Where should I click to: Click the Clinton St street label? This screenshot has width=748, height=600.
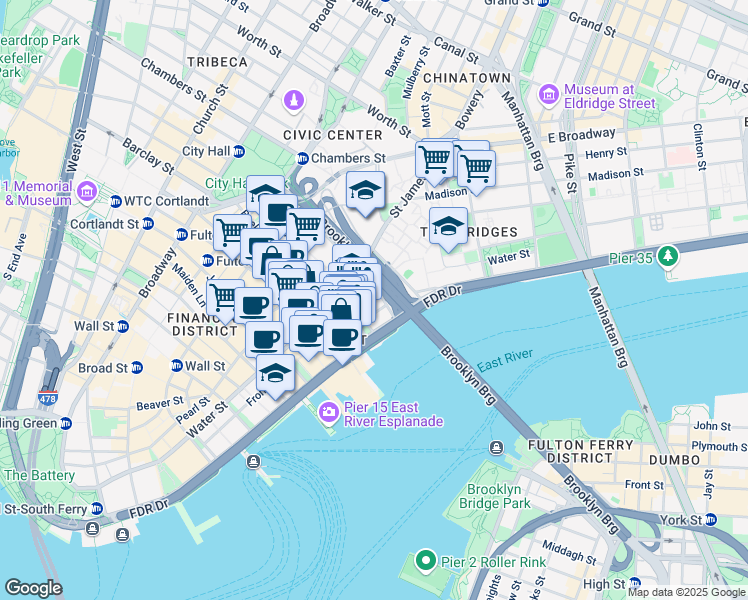699,147
